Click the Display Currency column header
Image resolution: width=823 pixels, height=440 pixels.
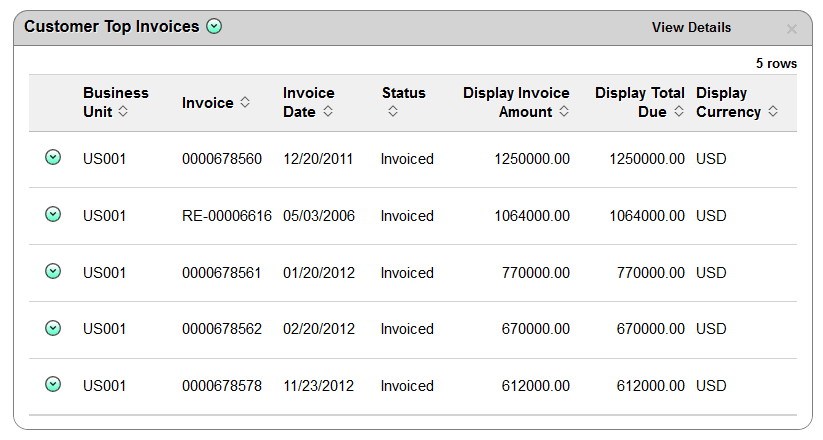(737, 102)
